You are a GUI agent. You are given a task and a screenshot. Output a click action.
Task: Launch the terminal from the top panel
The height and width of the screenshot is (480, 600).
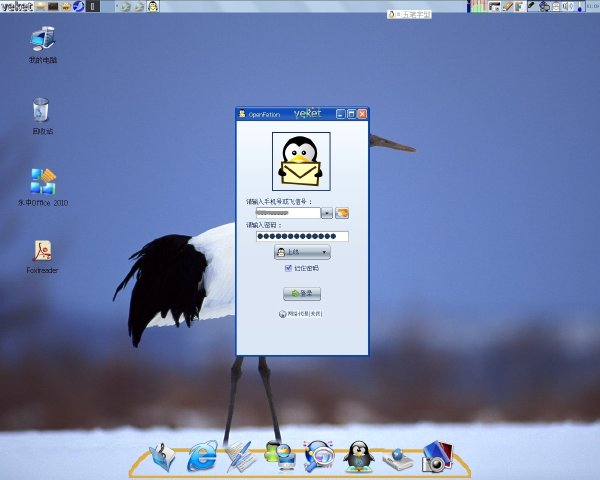click(x=53, y=7)
